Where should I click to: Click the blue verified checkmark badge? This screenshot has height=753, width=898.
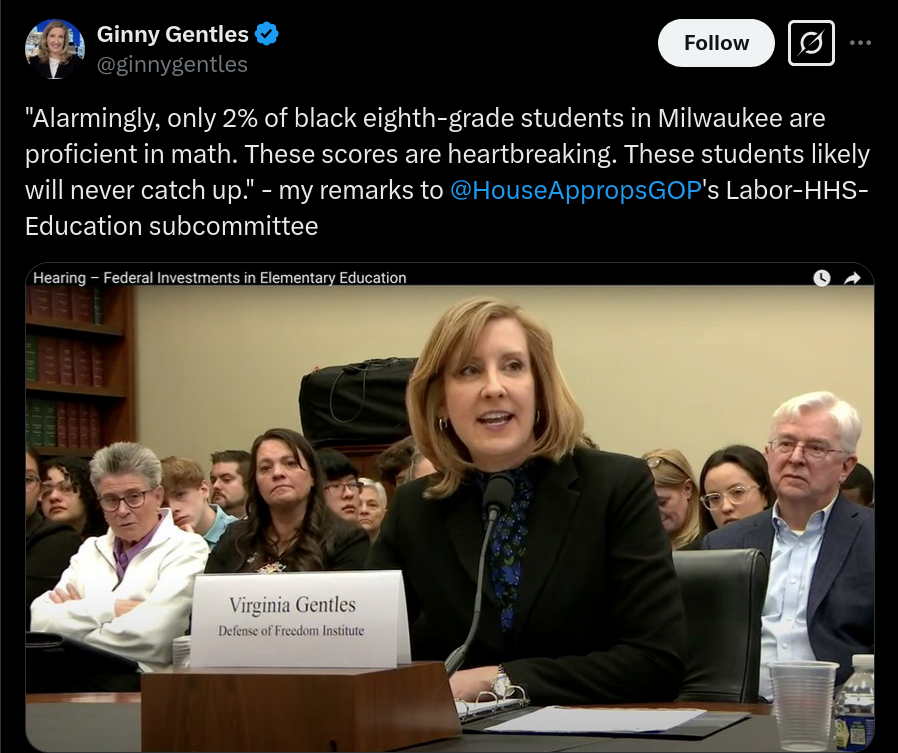pyautogui.click(x=266, y=34)
